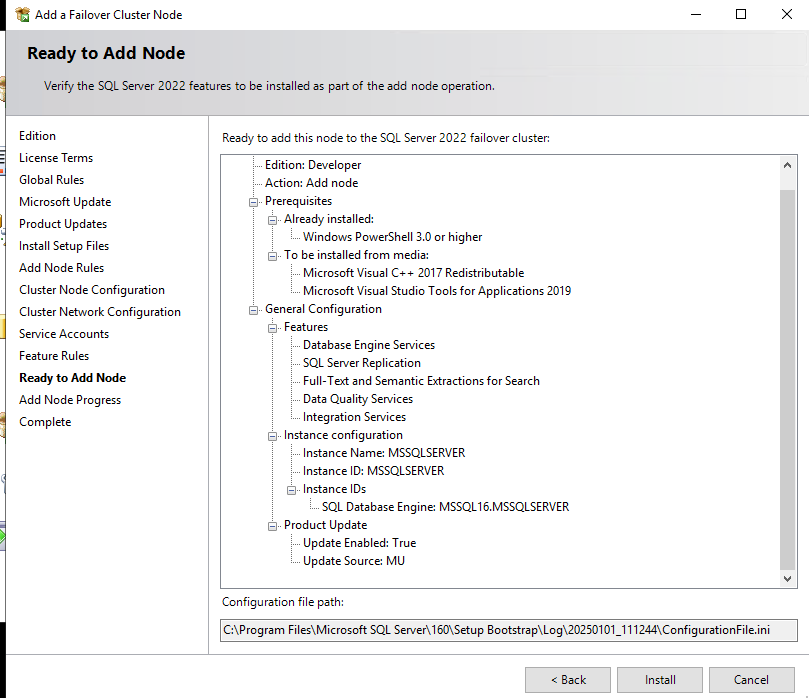The height and width of the screenshot is (698, 809).
Task: Select the Action: Add node row
Action: point(311,183)
